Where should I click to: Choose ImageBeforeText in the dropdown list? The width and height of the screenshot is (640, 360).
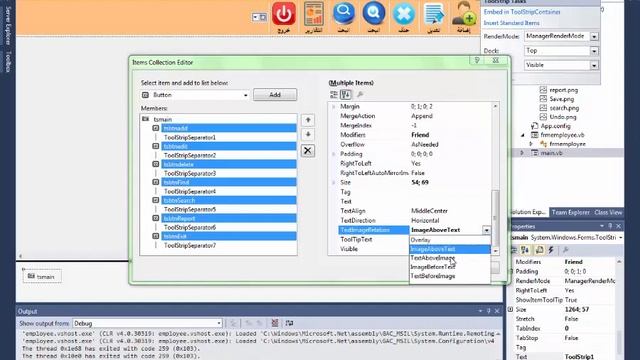[x=450, y=267]
